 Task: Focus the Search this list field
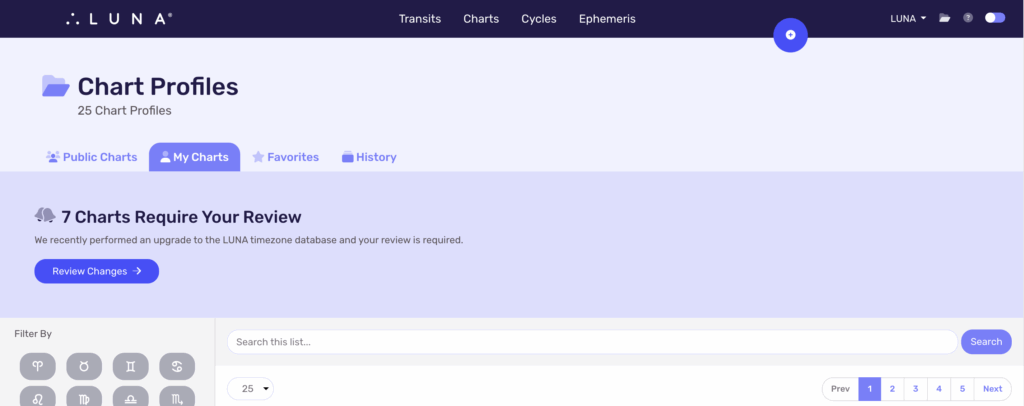point(591,342)
